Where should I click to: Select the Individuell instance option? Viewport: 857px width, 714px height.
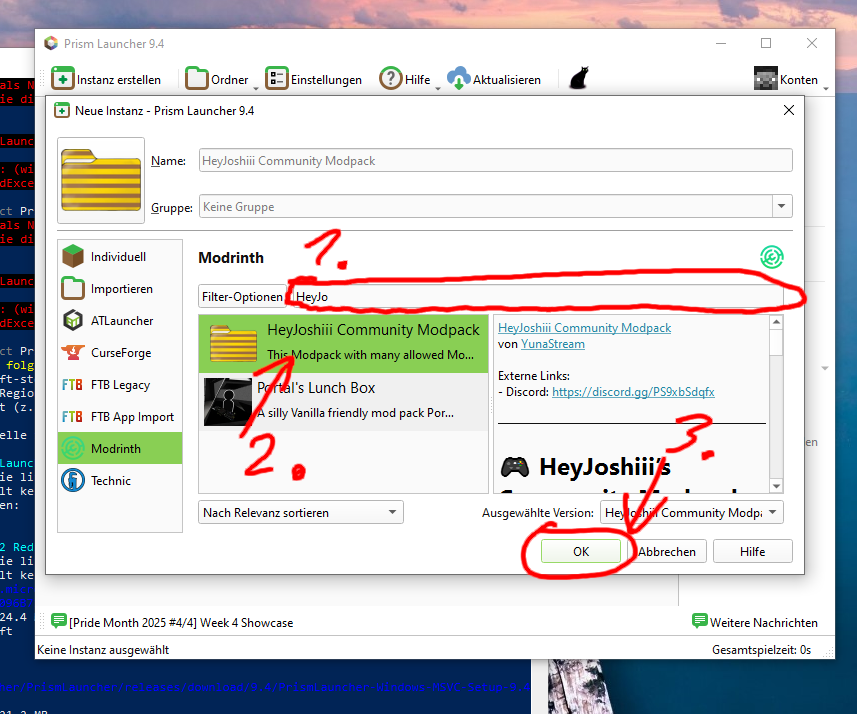click(119, 256)
